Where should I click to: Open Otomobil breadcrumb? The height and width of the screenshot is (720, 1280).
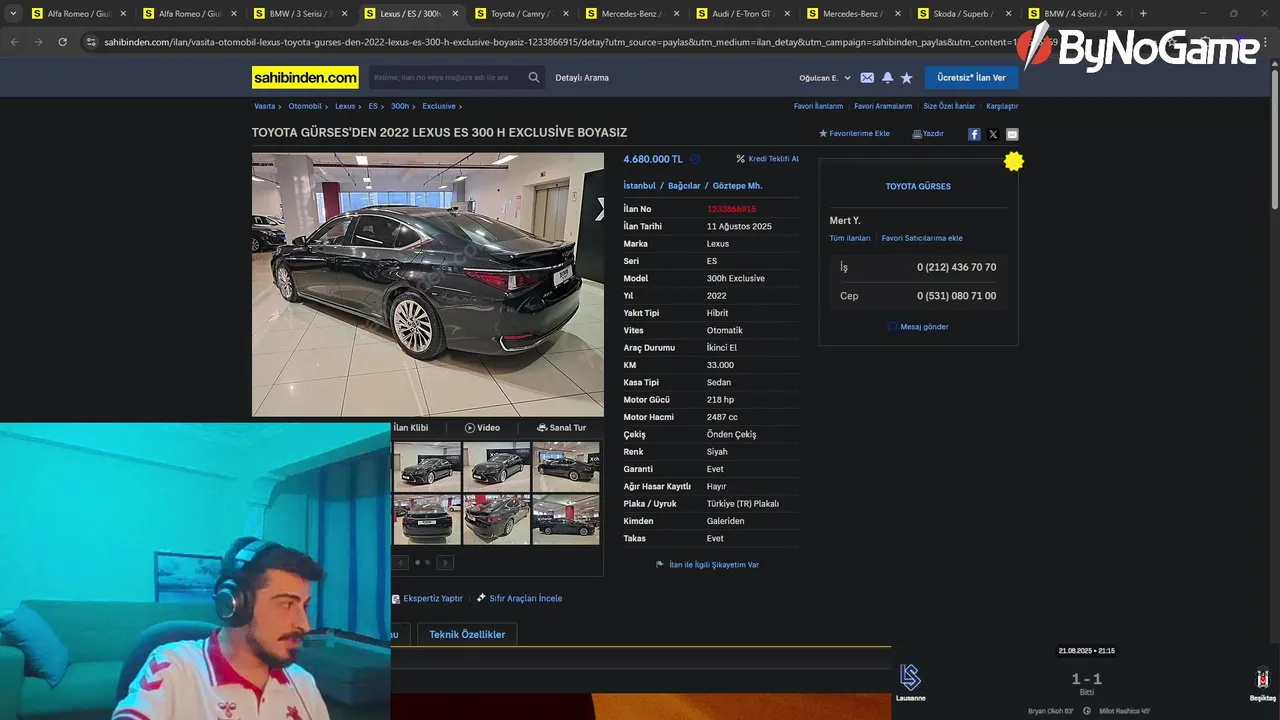(305, 106)
